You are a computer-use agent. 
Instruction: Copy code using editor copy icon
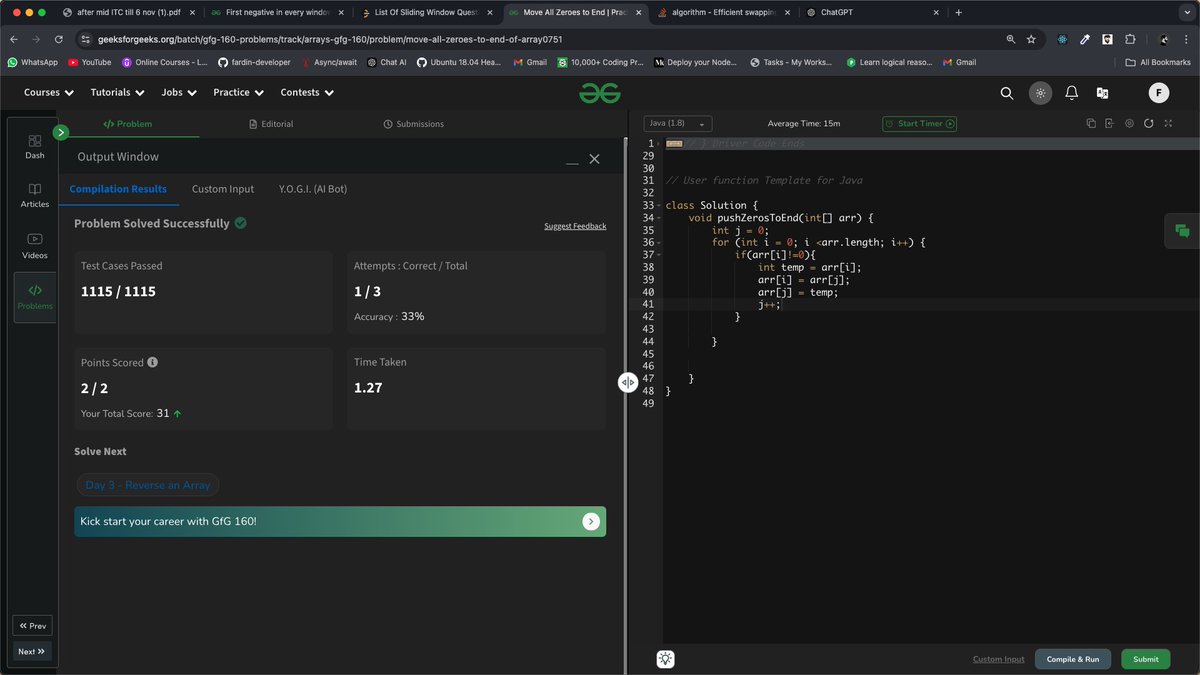point(1091,124)
